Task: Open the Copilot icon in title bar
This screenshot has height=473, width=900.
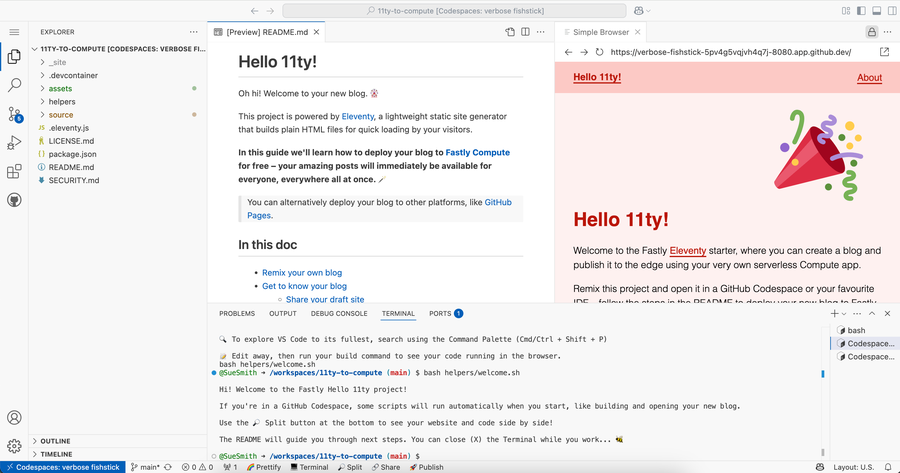Action: click(x=639, y=11)
